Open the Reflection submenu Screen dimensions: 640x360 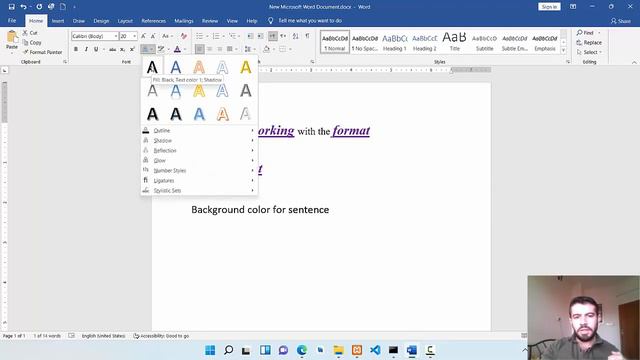[199, 151]
